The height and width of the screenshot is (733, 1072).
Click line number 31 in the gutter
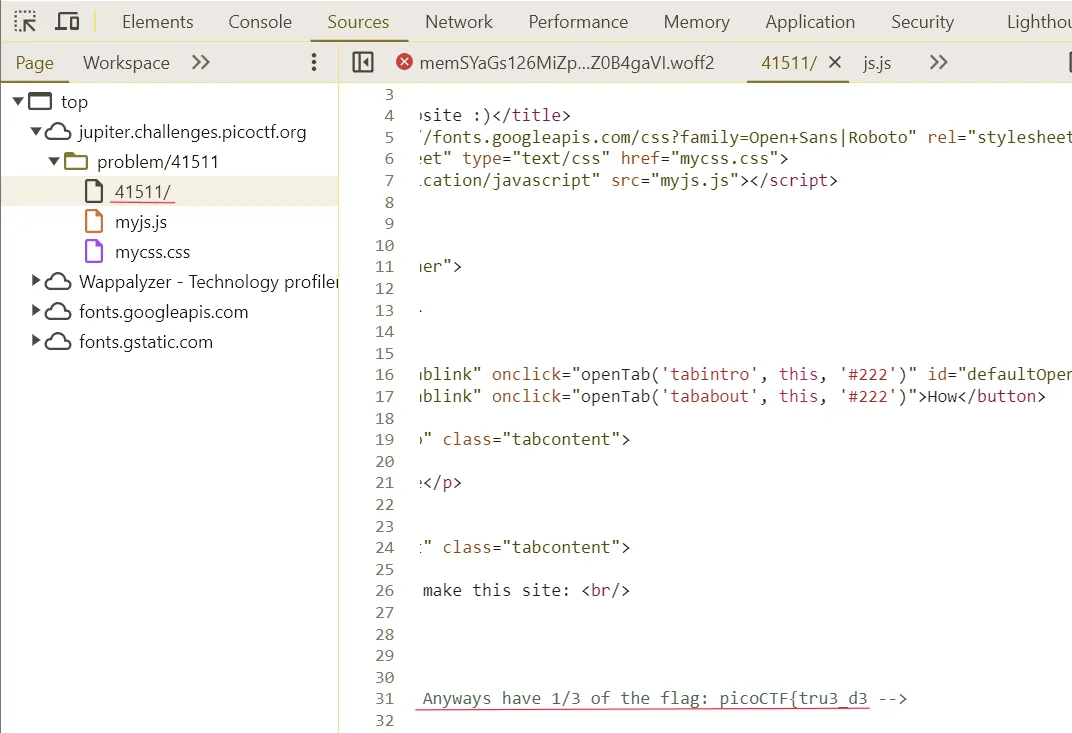coord(385,699)
